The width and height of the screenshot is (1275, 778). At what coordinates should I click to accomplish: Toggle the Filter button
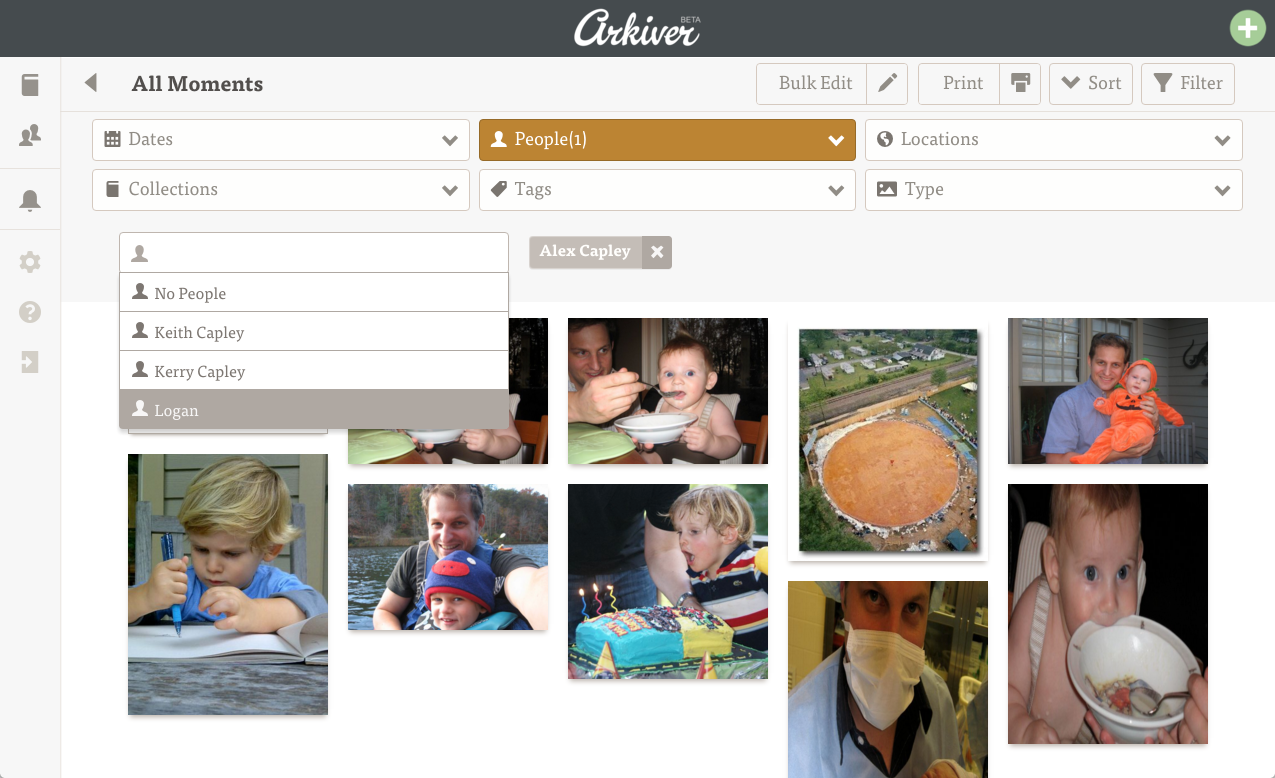coord(1188,84)
